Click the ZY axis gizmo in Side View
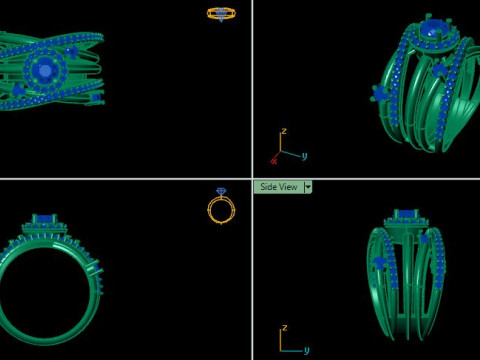The width and height of the screenshot is (480, 360). coord(294,339)
